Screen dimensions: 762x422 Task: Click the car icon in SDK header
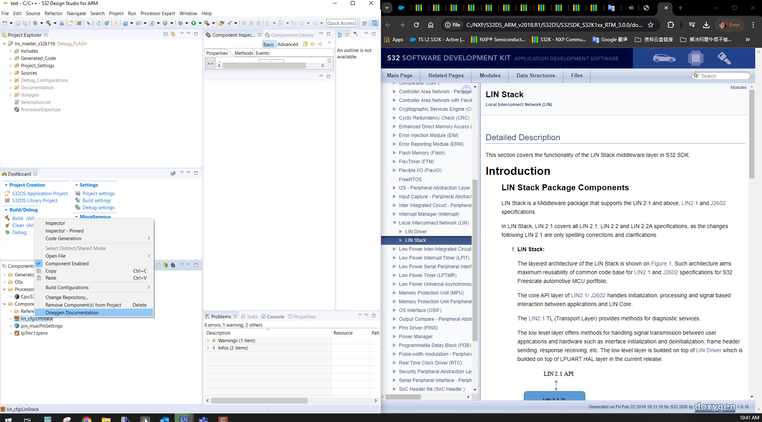click(x=664, y=58)
